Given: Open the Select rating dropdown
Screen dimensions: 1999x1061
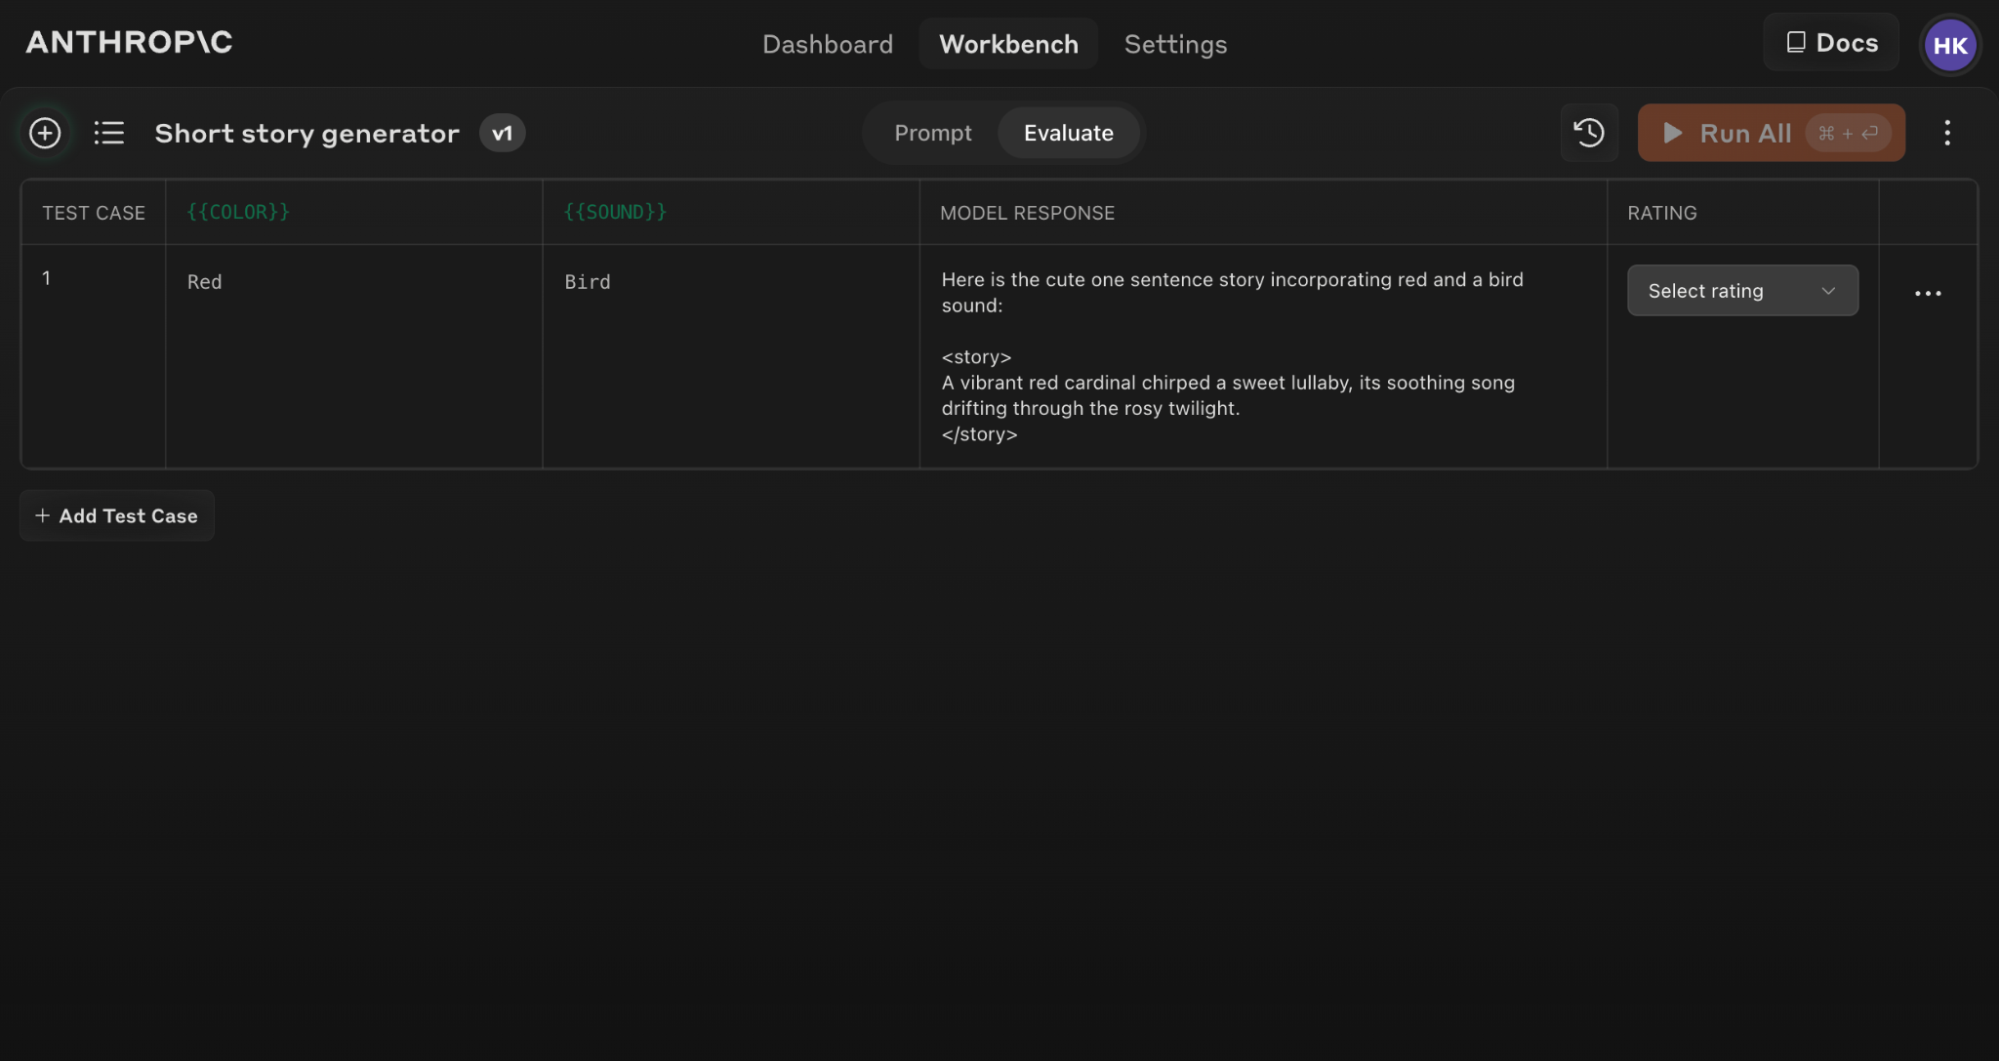Looking at the screenshot, I should (1742, 290).
